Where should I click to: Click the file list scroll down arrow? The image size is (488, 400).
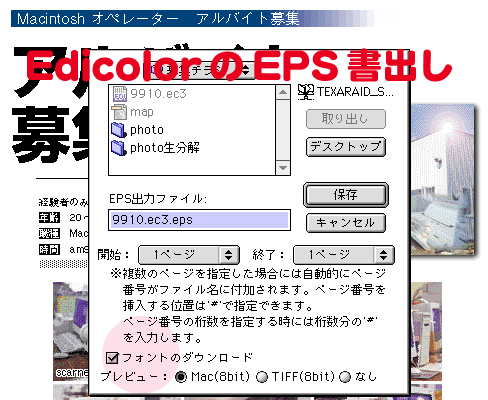tap(283, 168)
